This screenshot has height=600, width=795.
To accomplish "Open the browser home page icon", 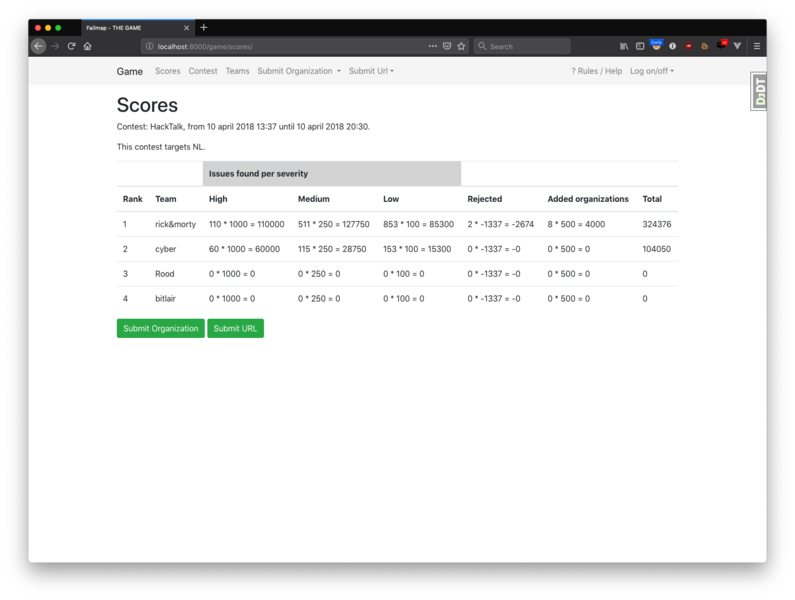I will coord(87,46).
